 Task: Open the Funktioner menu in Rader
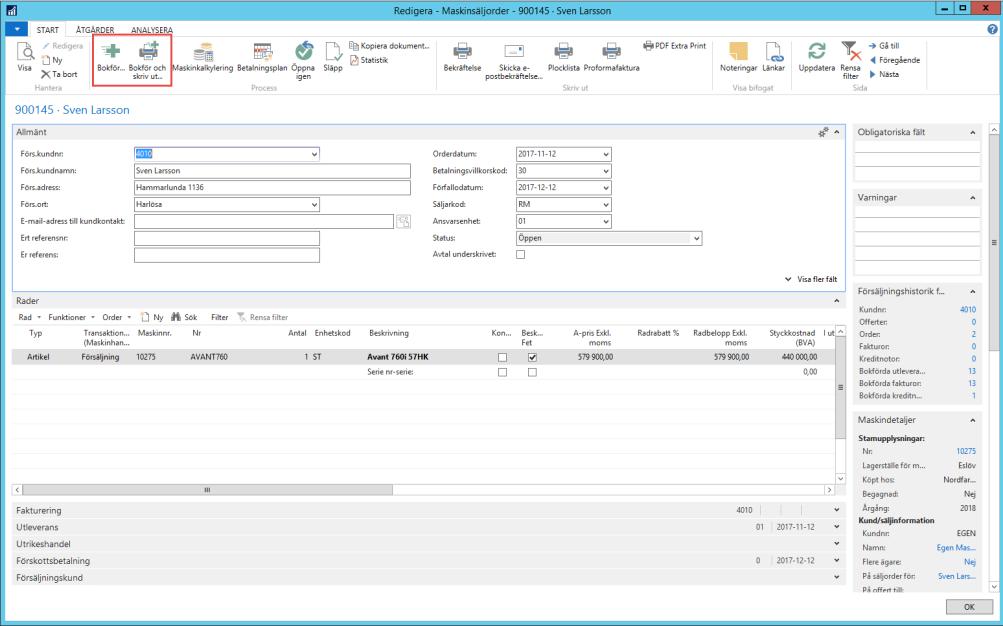71,317
